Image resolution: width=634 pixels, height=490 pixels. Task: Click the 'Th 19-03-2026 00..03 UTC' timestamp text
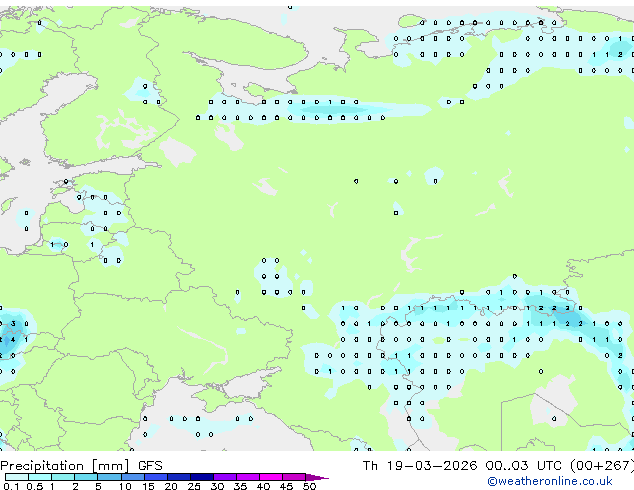click(x=462, y=466)
